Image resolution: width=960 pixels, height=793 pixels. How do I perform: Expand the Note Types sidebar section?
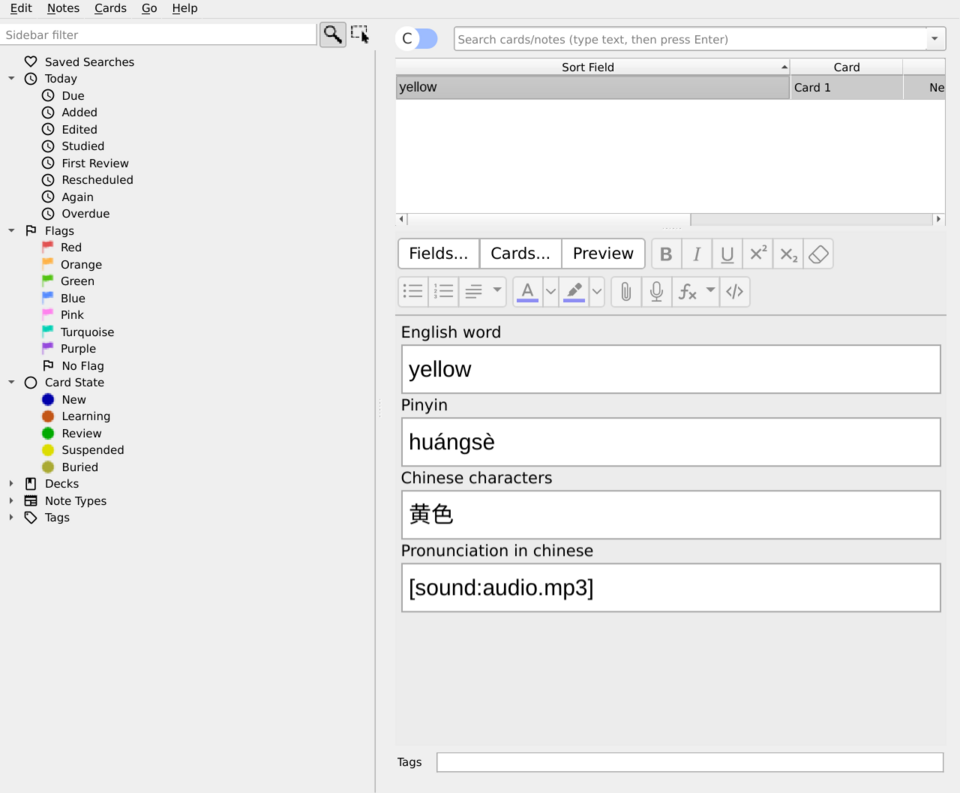coord(11,500)
